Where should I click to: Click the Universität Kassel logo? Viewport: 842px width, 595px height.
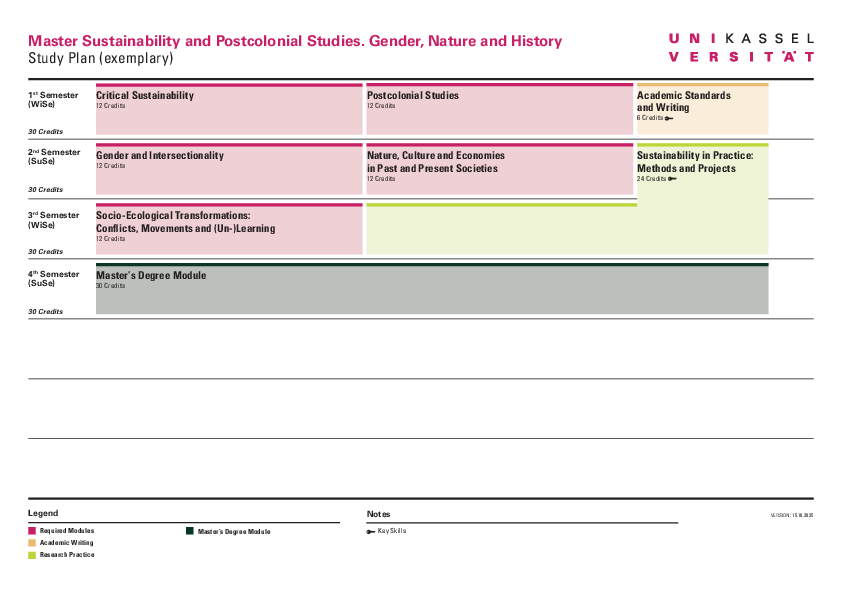[x=740, y=45]
